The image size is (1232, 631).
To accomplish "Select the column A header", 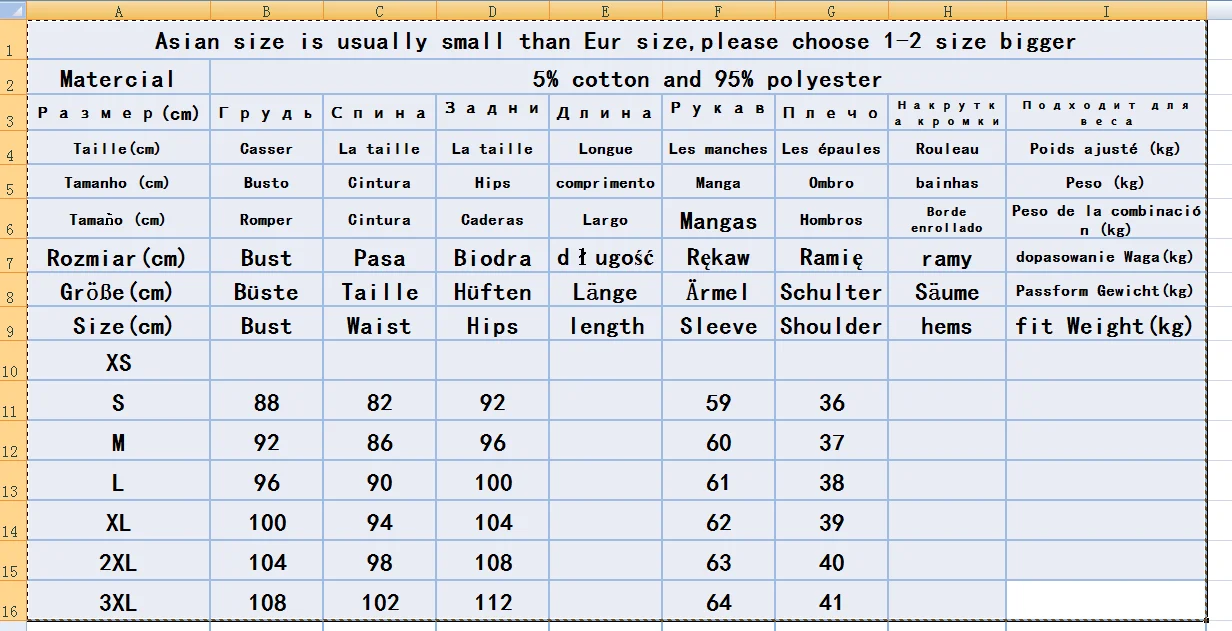I will (118, 11).
